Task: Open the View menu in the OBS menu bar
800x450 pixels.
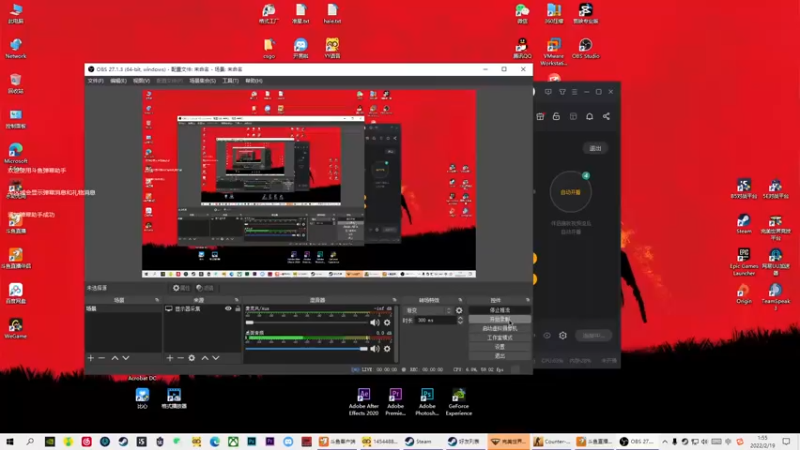Action: 141,81
